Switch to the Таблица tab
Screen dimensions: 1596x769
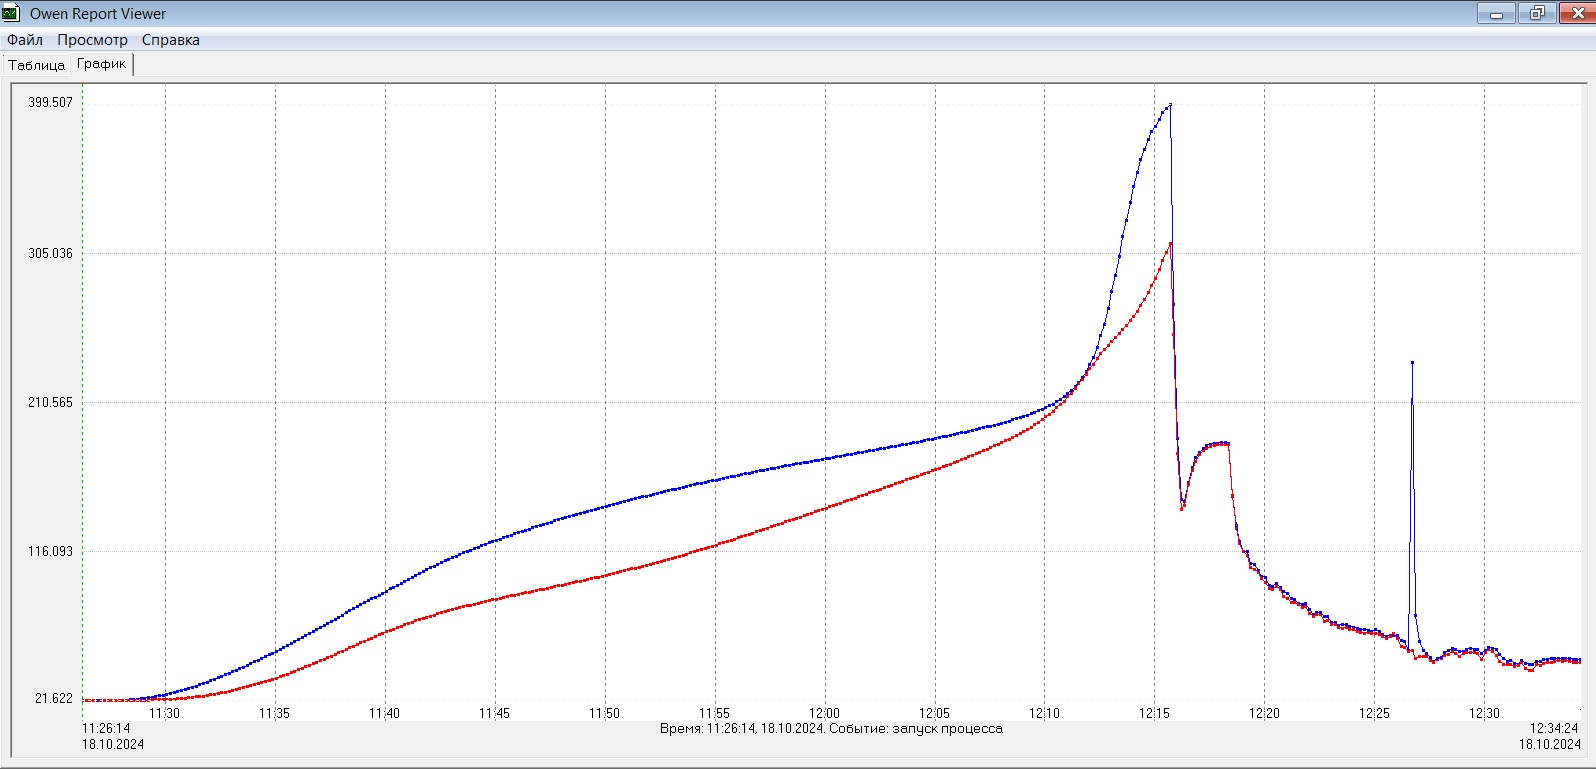(x=36, y=65)
